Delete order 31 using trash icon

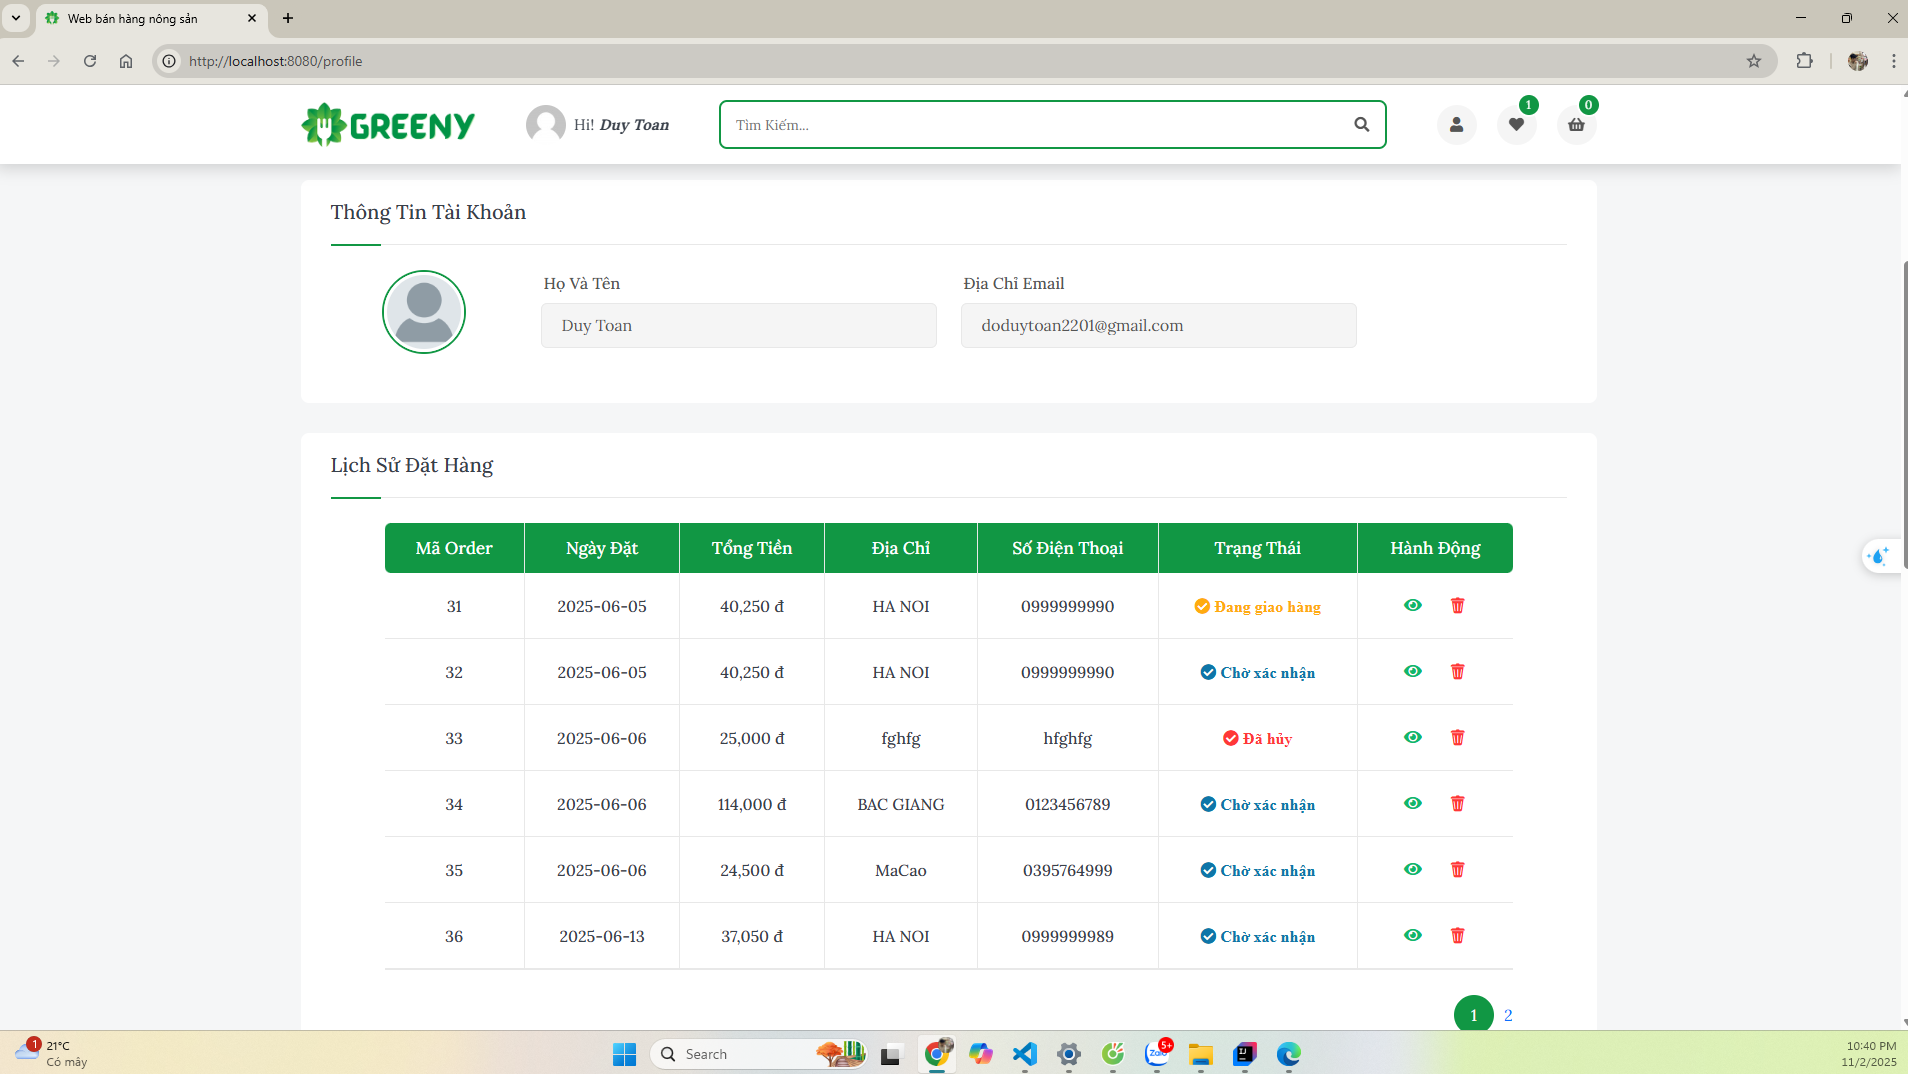tap(1457, 606)
